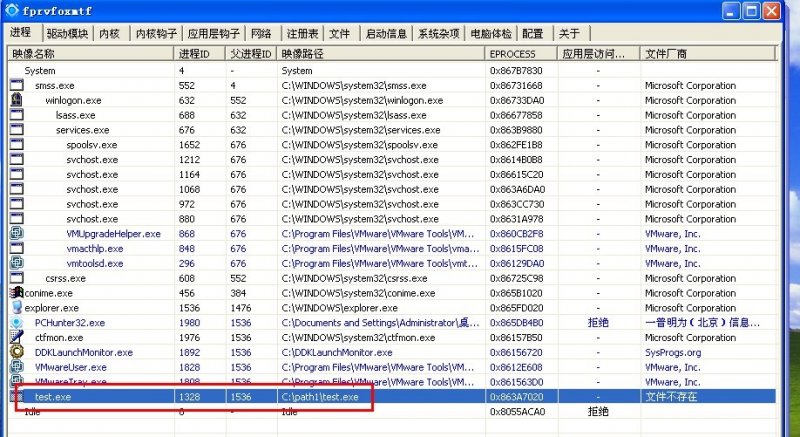Sort by 进程ID column header
800x437 pixels.
(199, 54)
